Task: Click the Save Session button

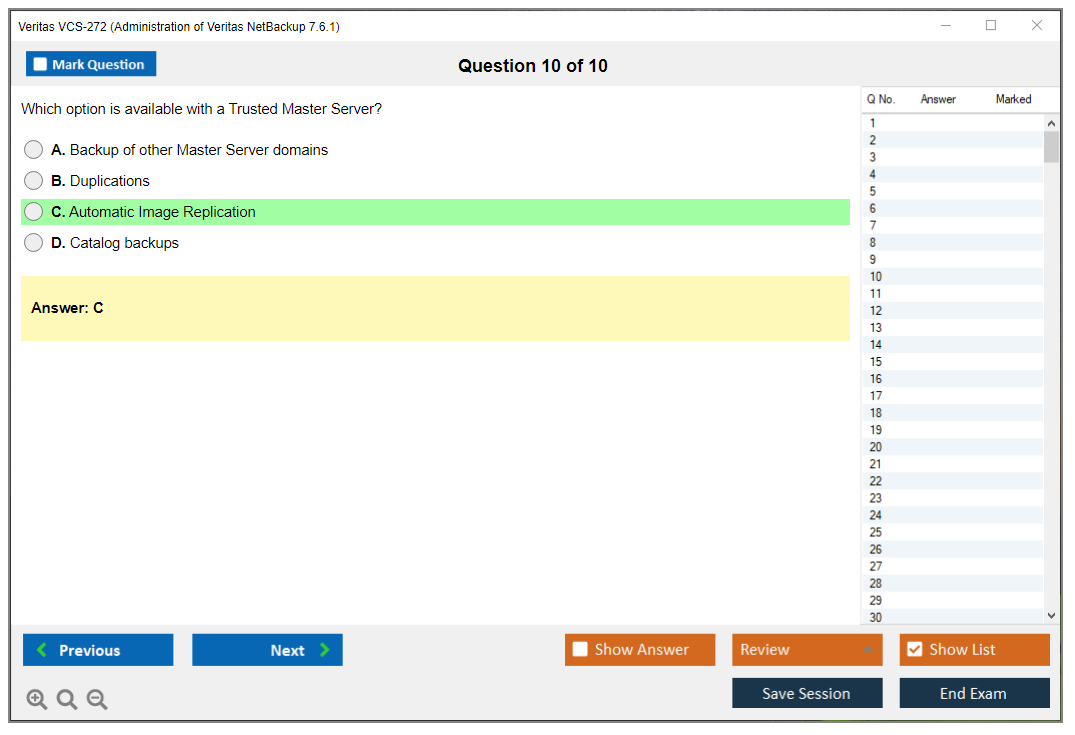Action: pyautogui.click(x=807, y=693)
